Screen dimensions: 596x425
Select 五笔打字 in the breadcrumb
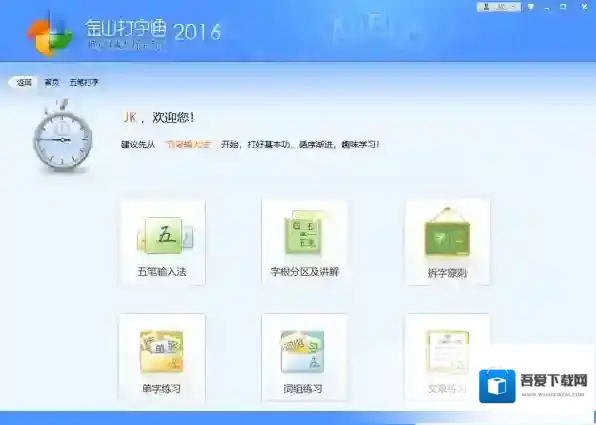(84, 82)
